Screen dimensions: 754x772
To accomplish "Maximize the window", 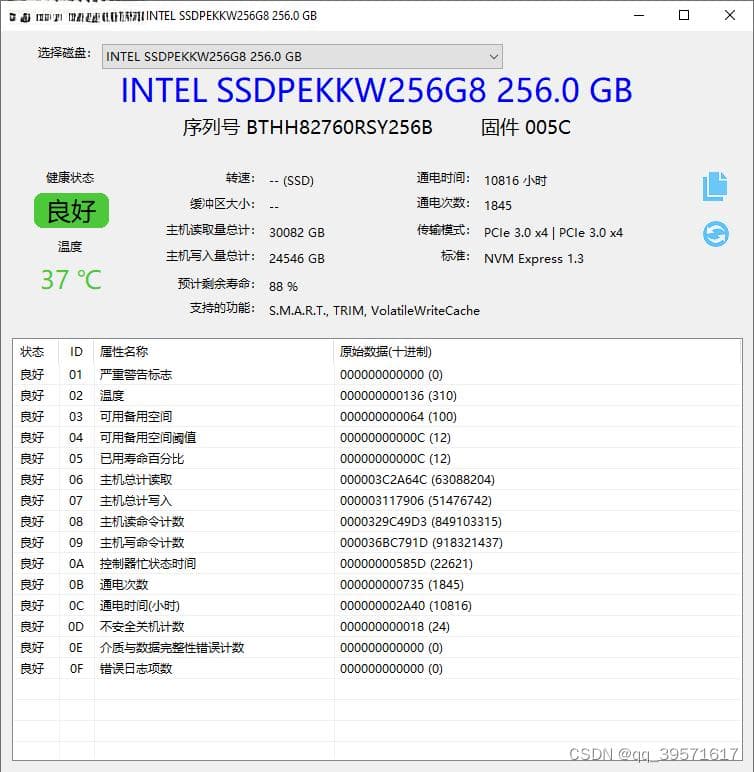I will (684, 15).
